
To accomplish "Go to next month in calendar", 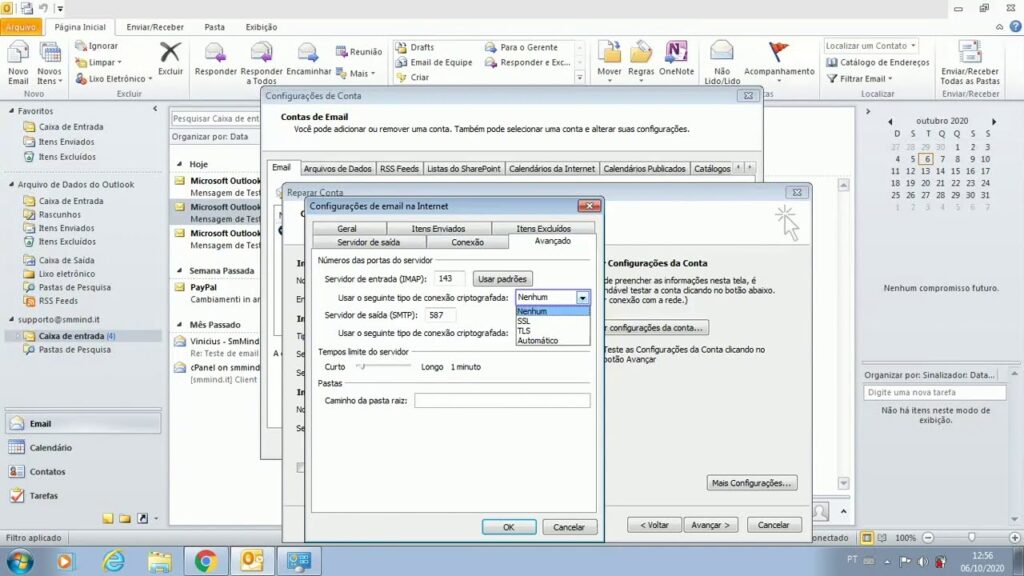I will [994, 121].
